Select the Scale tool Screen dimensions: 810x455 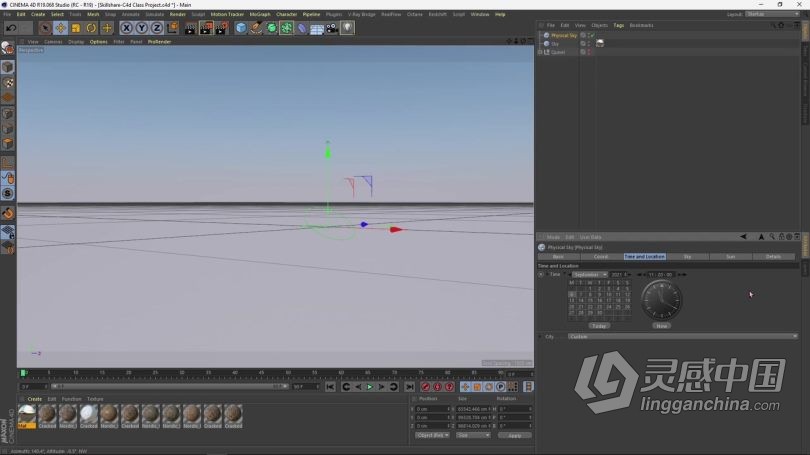pos(76,28)
